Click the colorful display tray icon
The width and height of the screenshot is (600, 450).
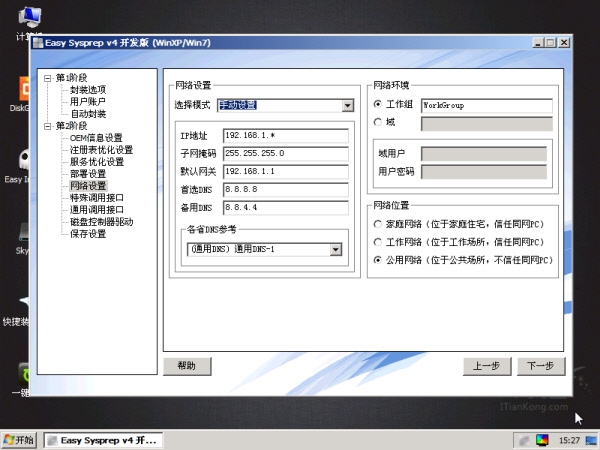(x=542, y=440)
